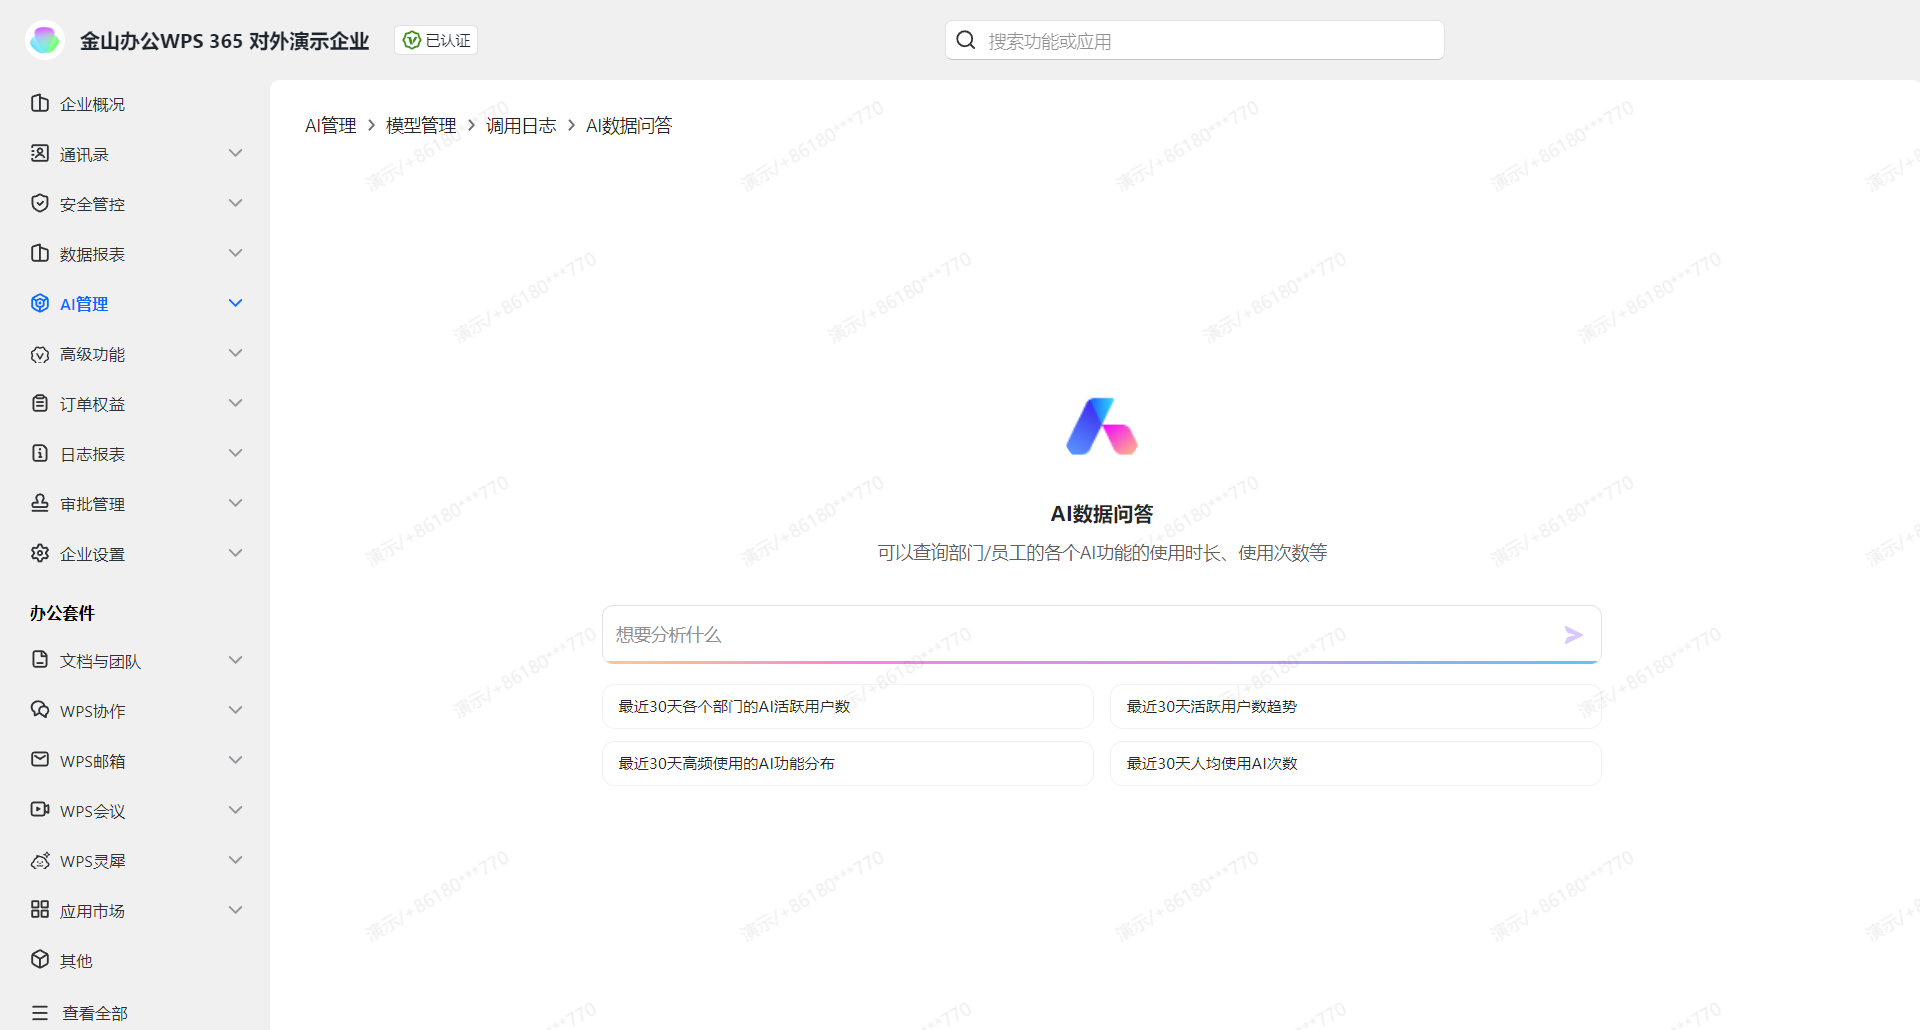Click the 订单权益 icon

pos(40,403)
